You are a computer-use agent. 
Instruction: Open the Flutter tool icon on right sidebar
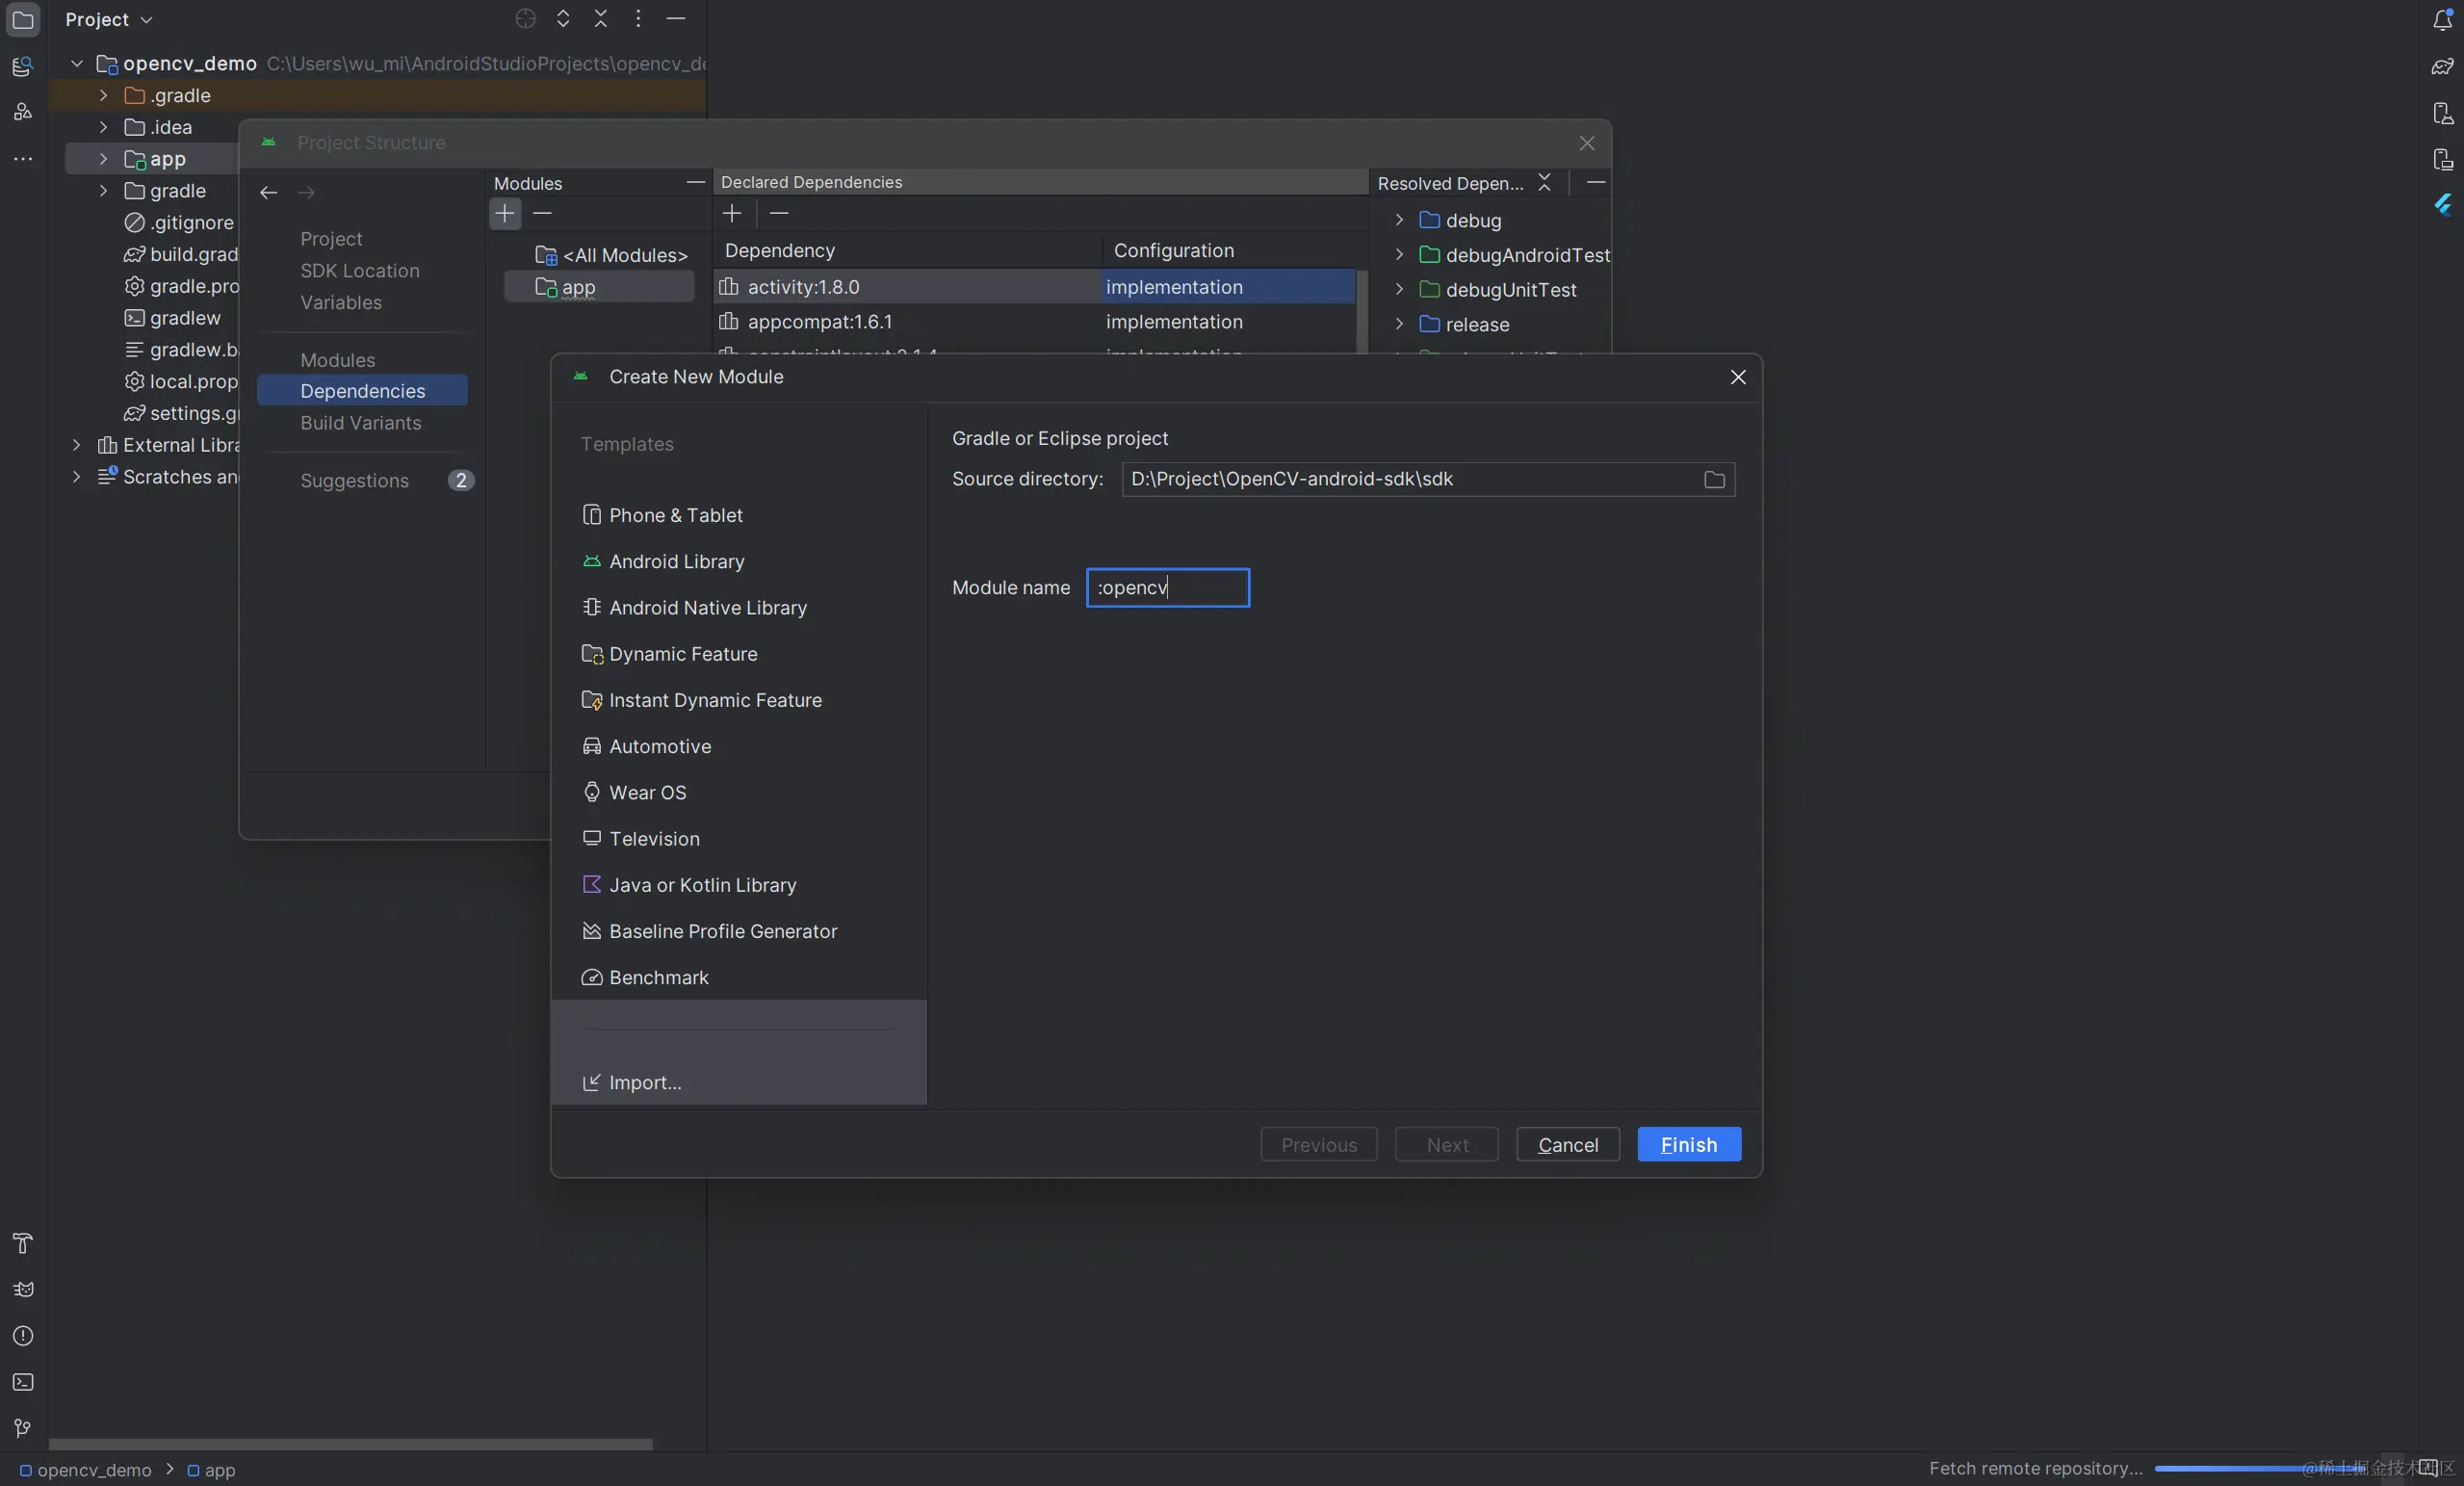(2442, 205)
